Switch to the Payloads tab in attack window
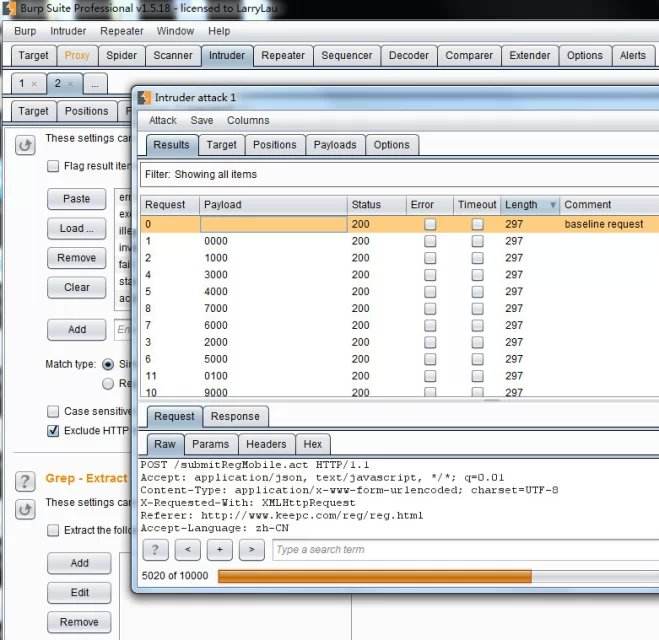Screen dimensions: 659x640 [x=335, y=145]
